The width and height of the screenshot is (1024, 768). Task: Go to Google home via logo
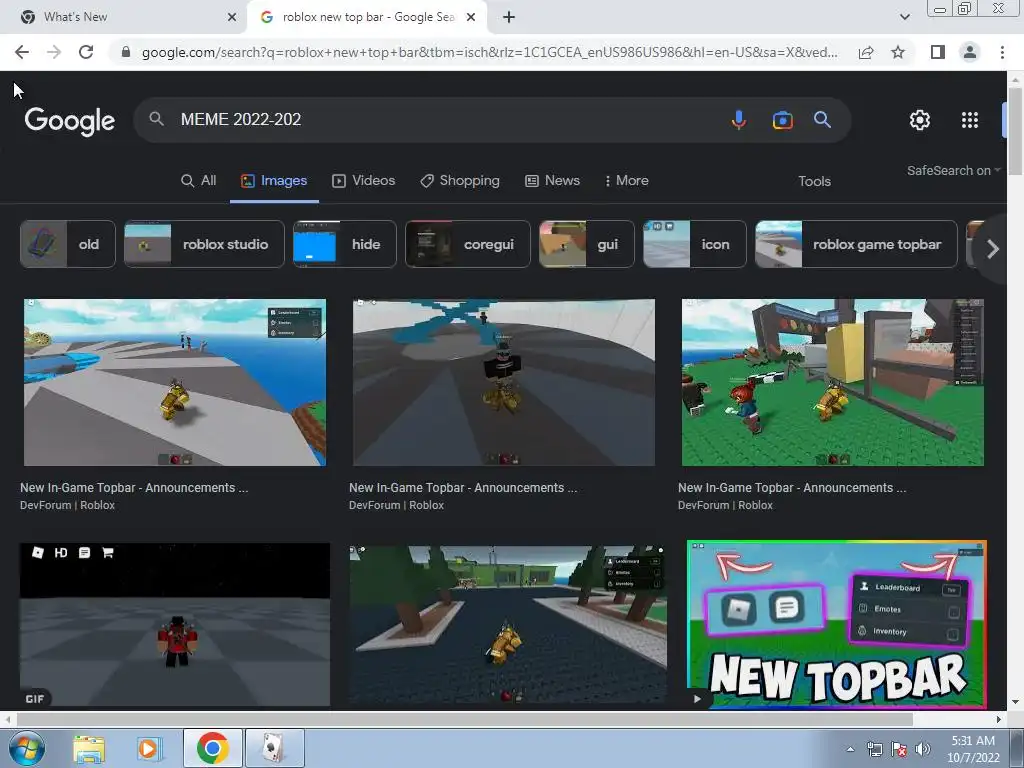tap(70, 121)
